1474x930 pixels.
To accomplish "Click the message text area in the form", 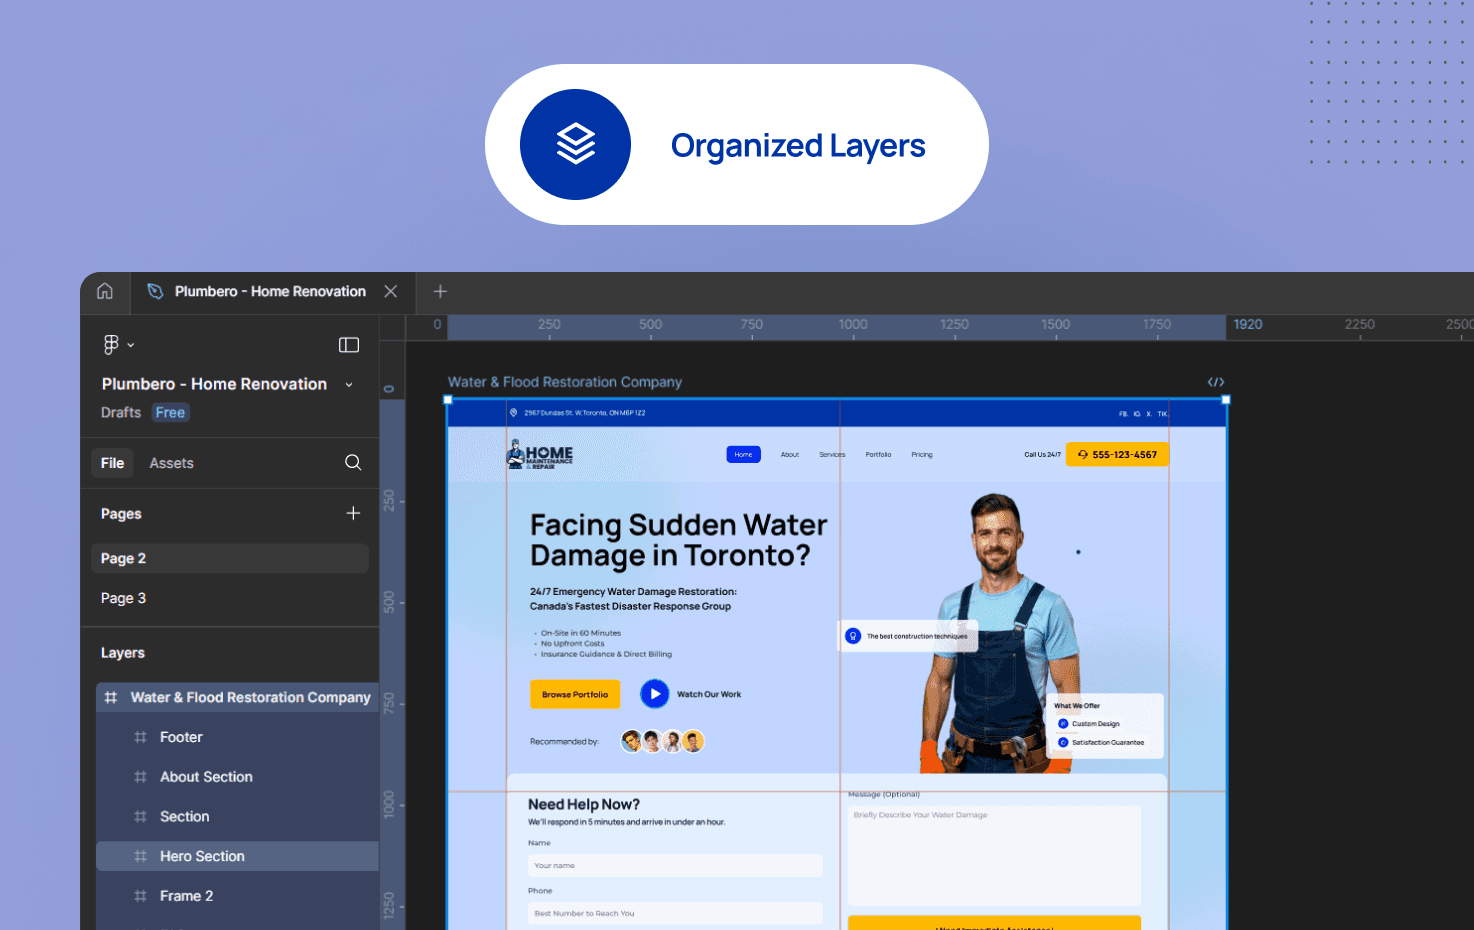I will point(994,856).
